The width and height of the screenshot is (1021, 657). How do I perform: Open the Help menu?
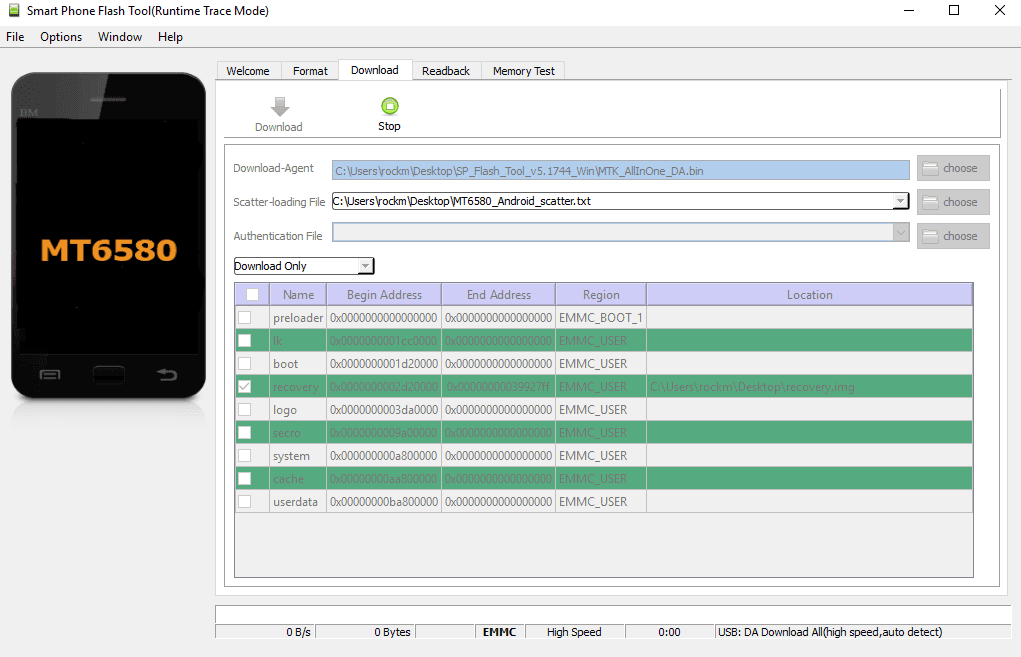(170, 37)
